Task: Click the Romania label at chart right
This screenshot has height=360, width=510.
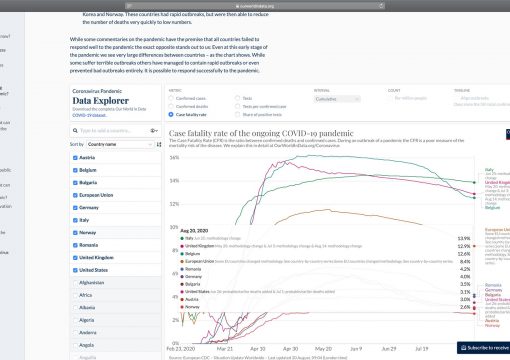Action: 493,285
